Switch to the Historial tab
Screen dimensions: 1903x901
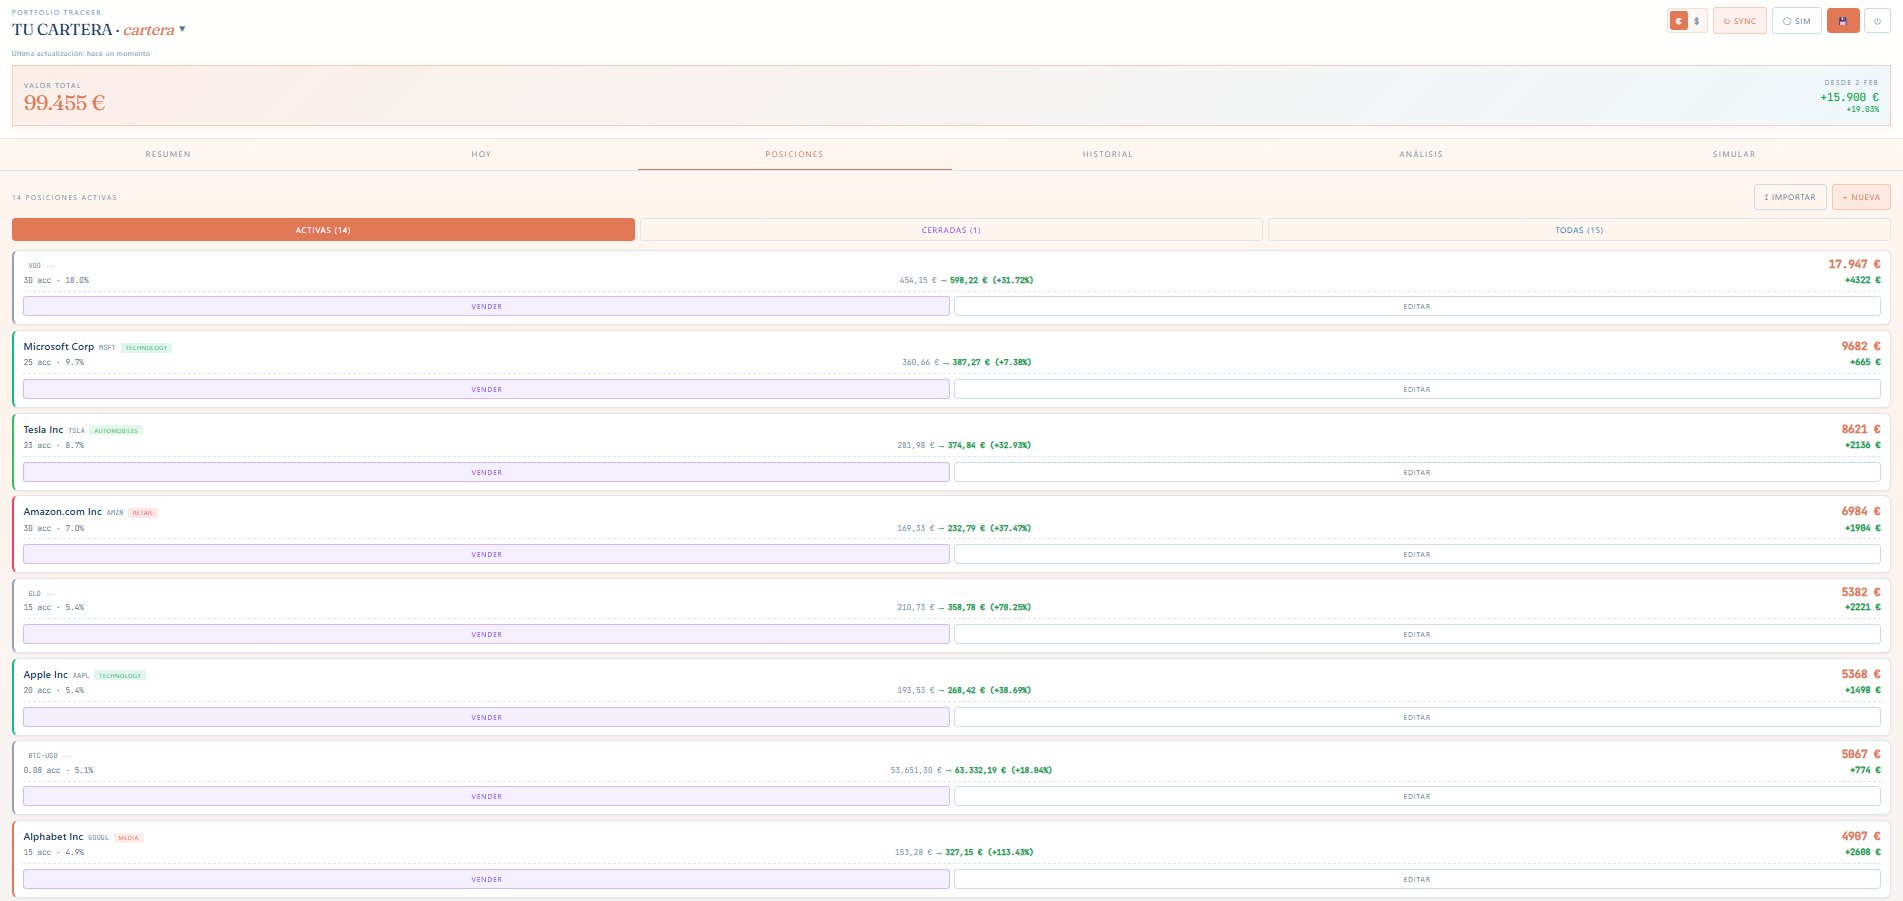click(1108, 154)
